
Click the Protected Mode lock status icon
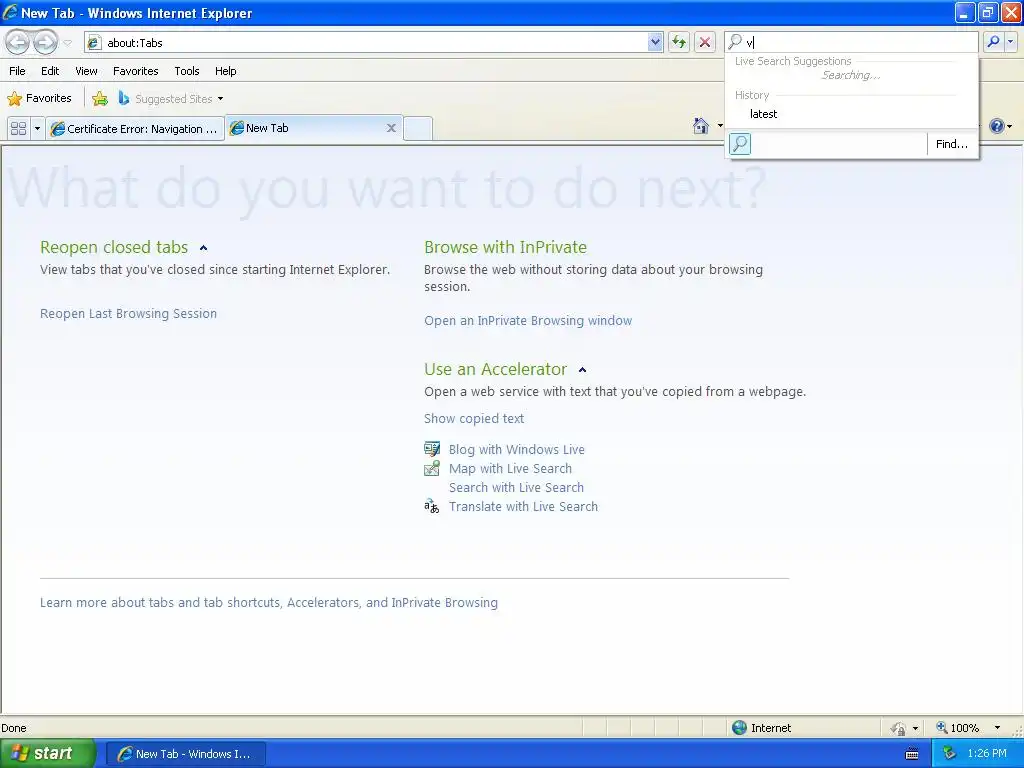[x=899, y=728]
